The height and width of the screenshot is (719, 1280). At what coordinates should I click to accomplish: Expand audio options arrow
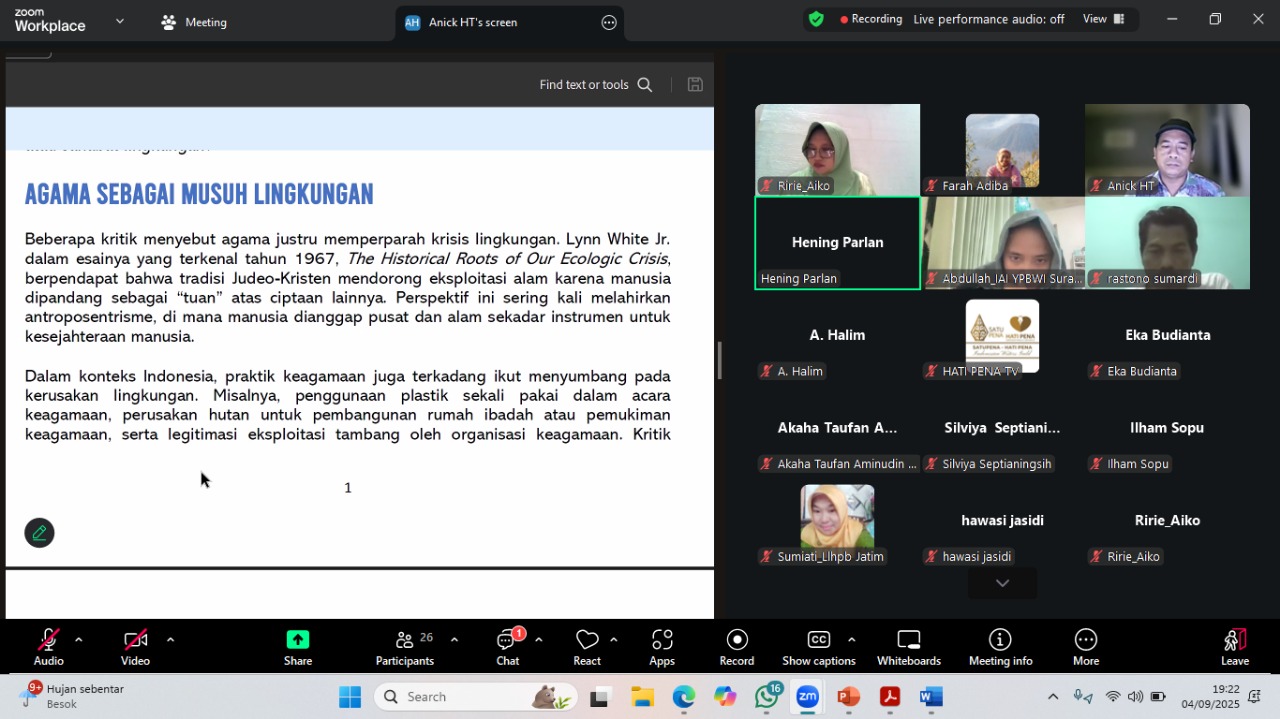click(79, 640)
